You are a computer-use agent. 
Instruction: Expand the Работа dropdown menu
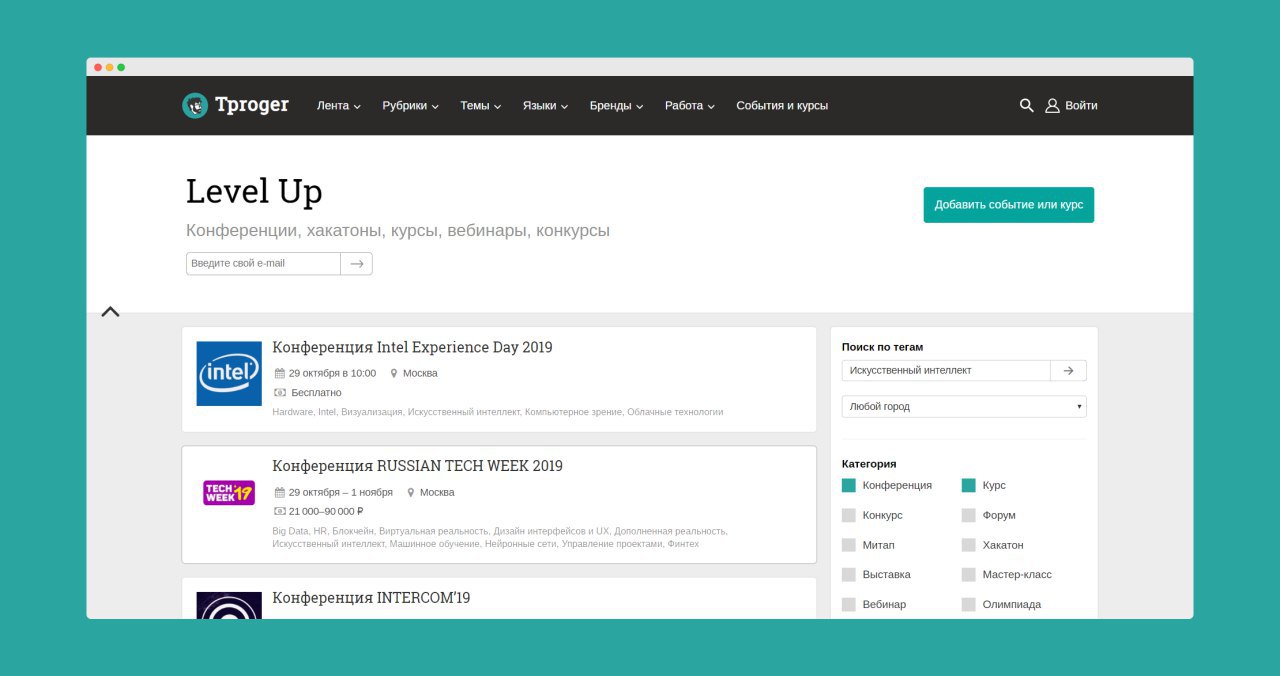pos(690,105)
